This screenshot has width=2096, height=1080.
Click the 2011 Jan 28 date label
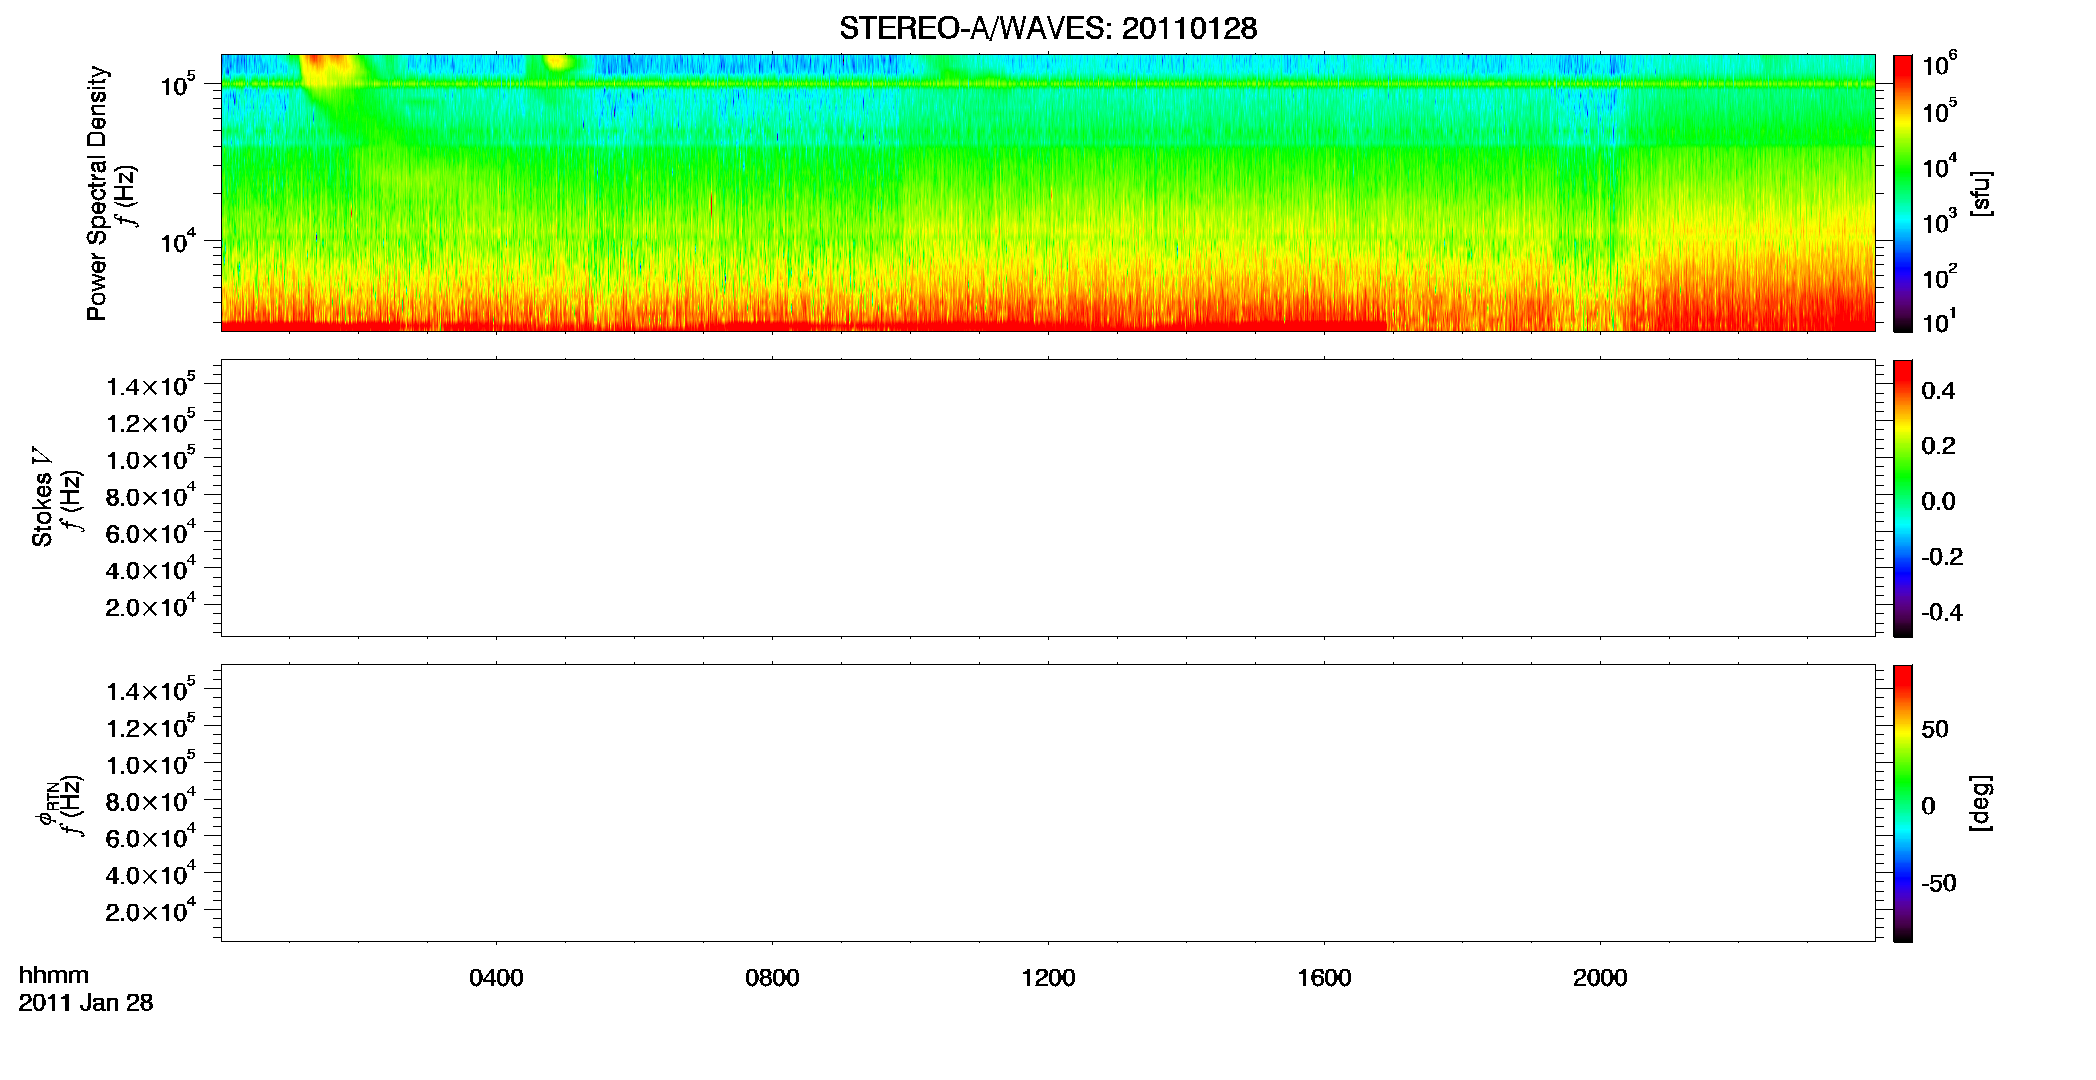tap(86, 1003)
